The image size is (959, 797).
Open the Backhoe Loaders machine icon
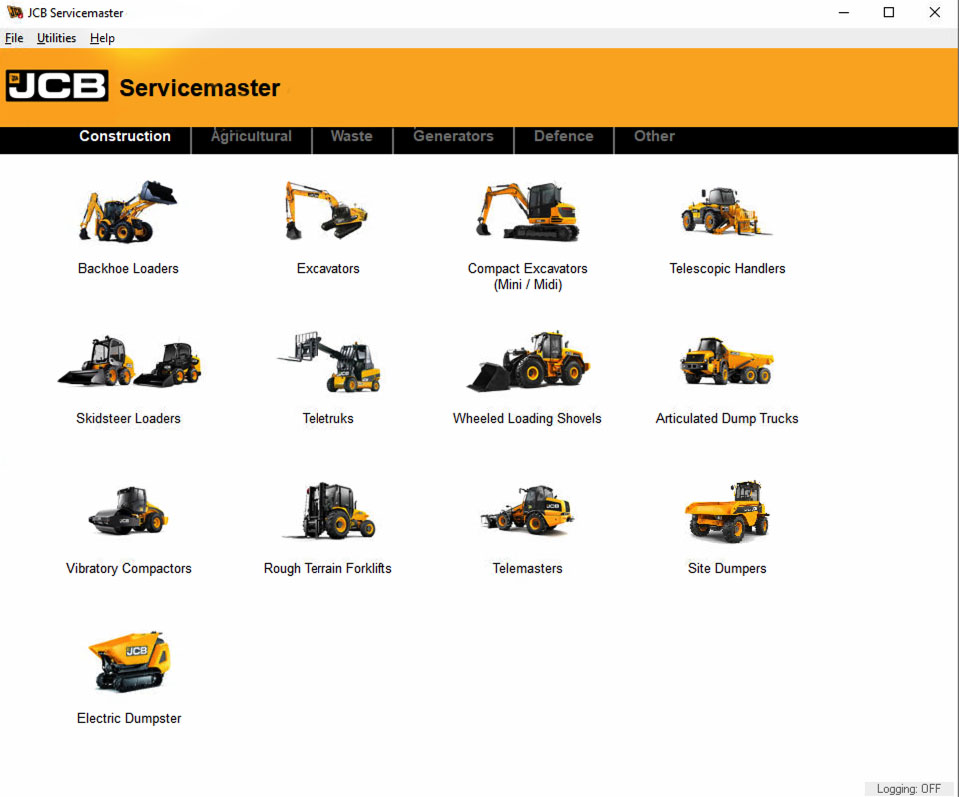click(x=128, y=211)
